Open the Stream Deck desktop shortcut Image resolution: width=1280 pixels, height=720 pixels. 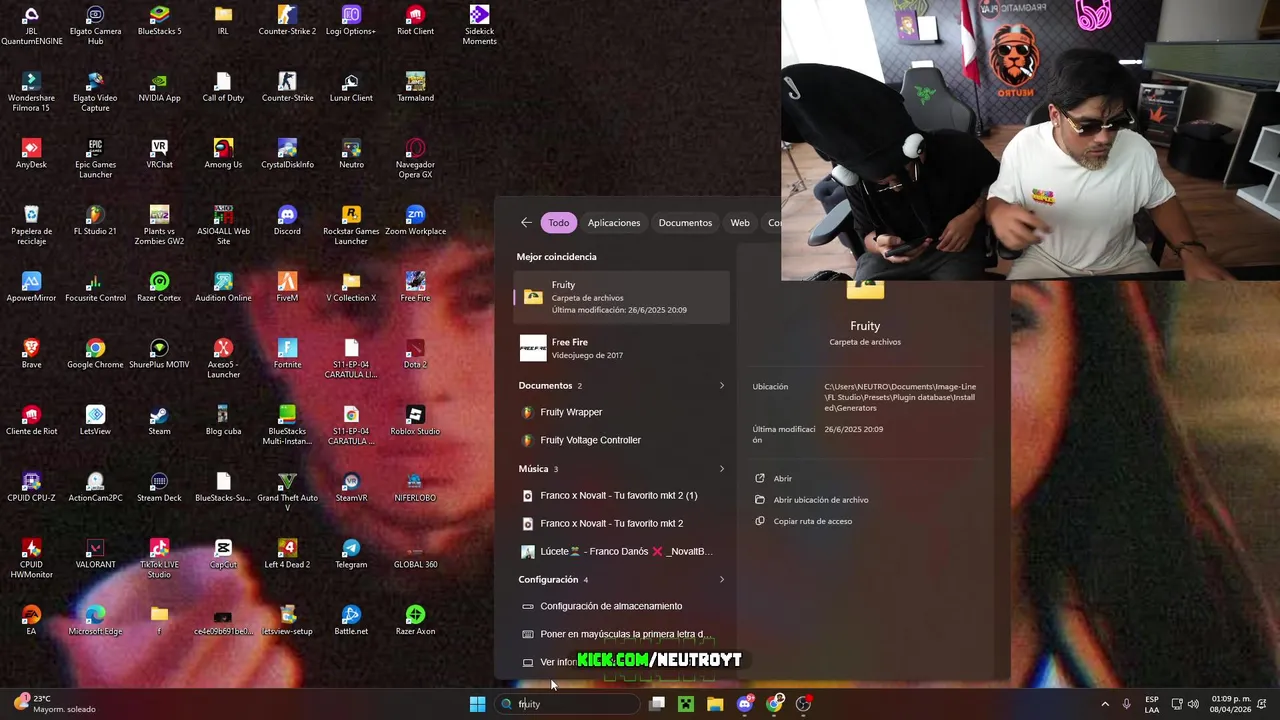coord(159,487)
